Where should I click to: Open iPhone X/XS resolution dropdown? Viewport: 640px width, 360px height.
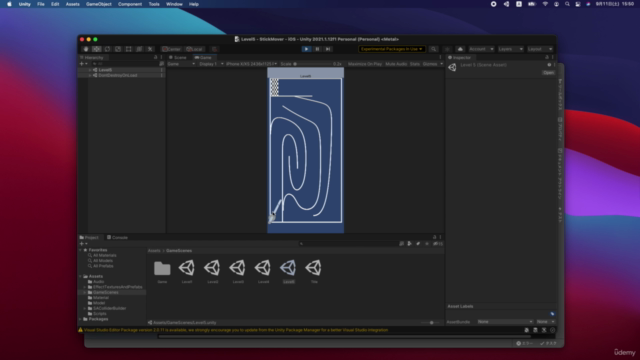click(251, 64)
